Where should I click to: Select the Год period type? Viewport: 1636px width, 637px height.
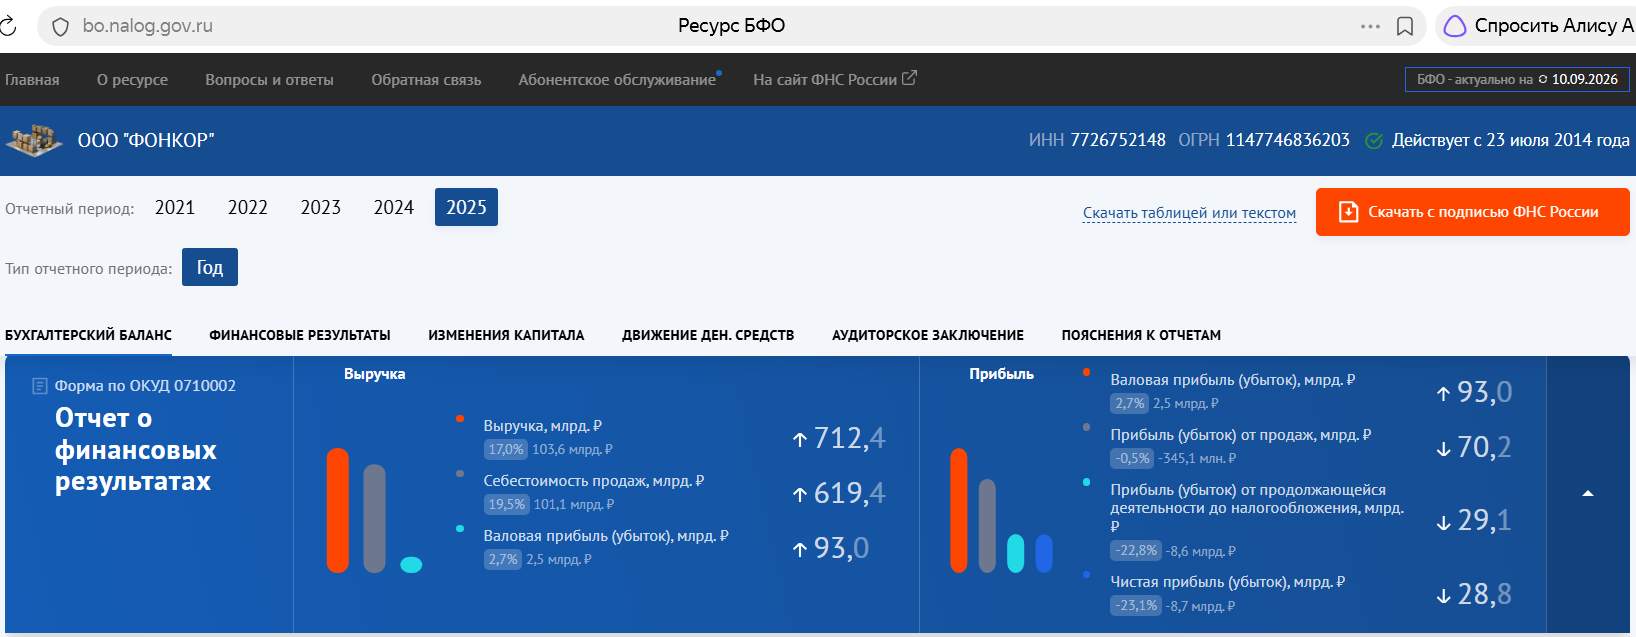(210, 267)
